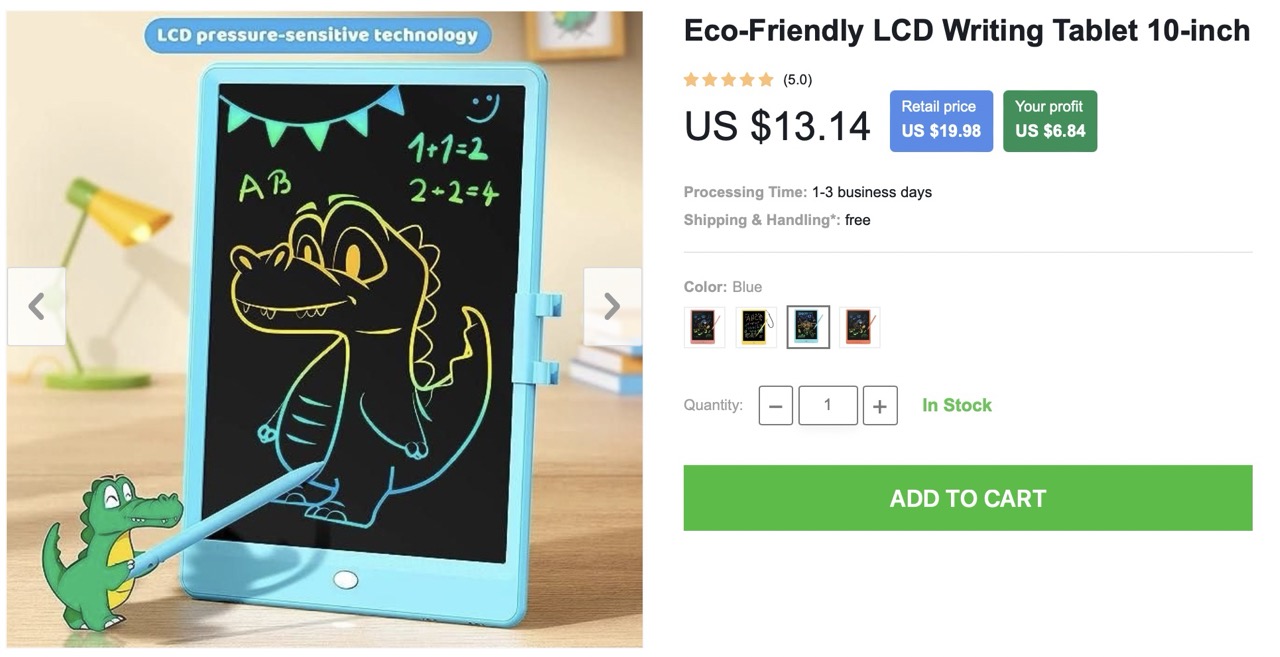Screen dimensions: 1280x657
Task: Select the pink tablet color option
Action: [704, 327]
